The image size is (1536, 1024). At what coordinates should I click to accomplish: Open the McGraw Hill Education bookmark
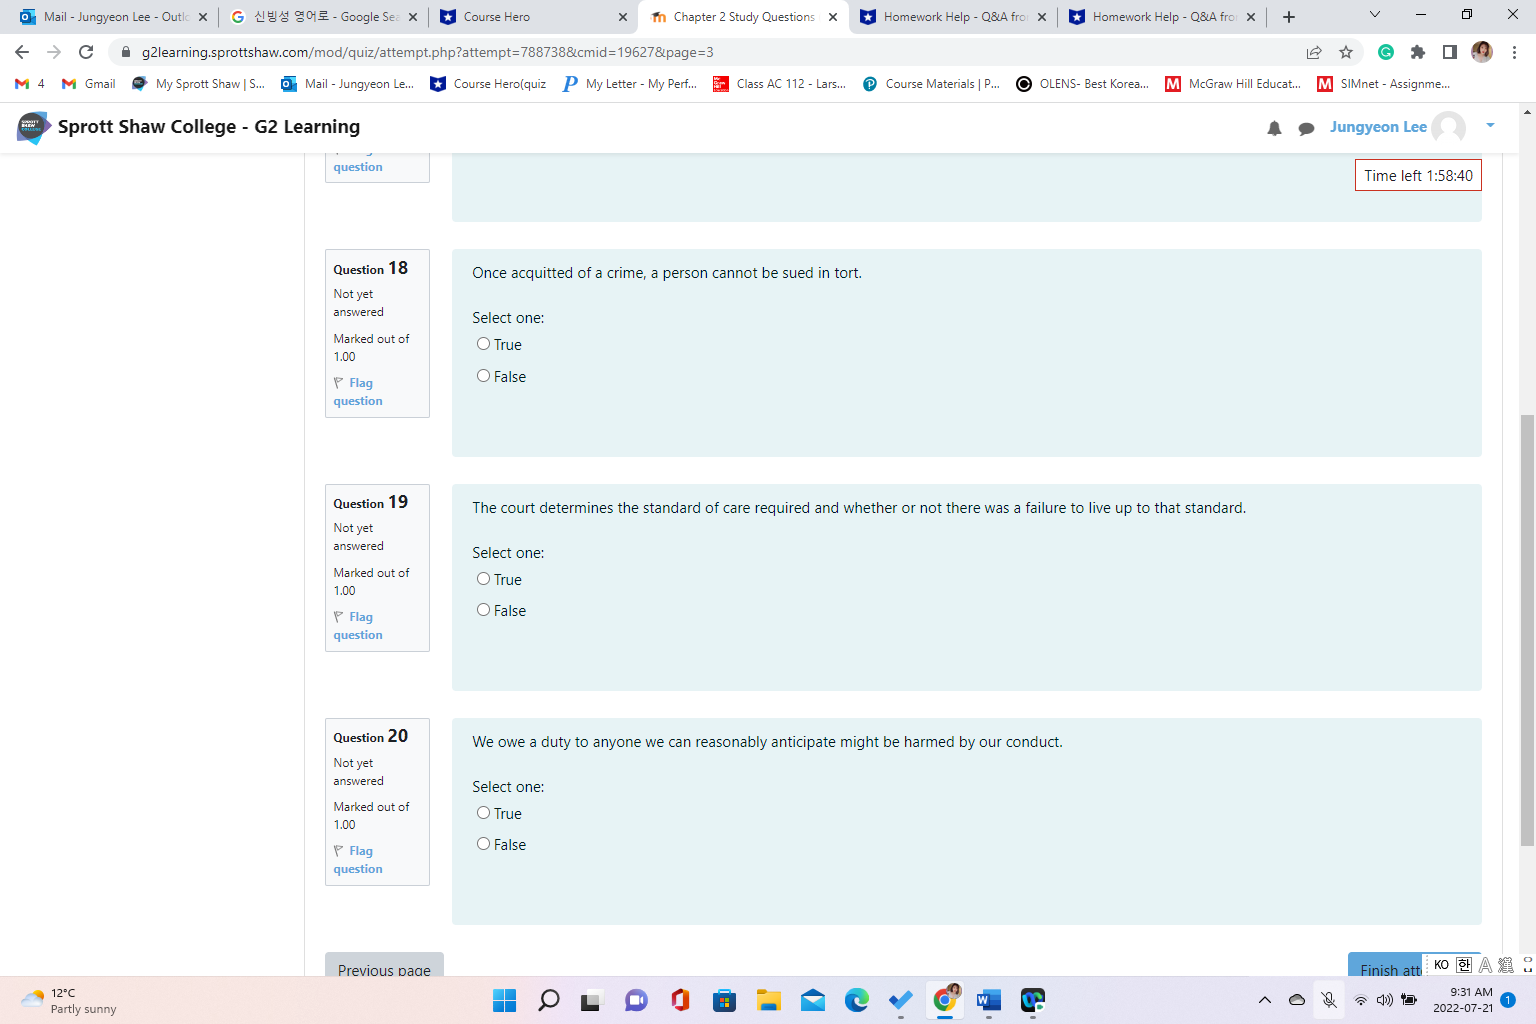tap(1233, 84)
